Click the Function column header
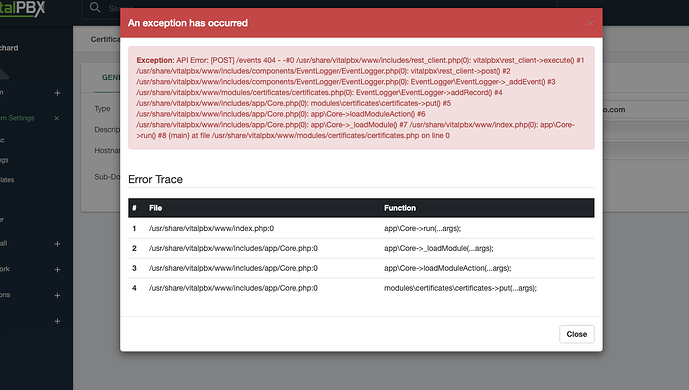Screen dimensions: 689x390 pos(400,208)
